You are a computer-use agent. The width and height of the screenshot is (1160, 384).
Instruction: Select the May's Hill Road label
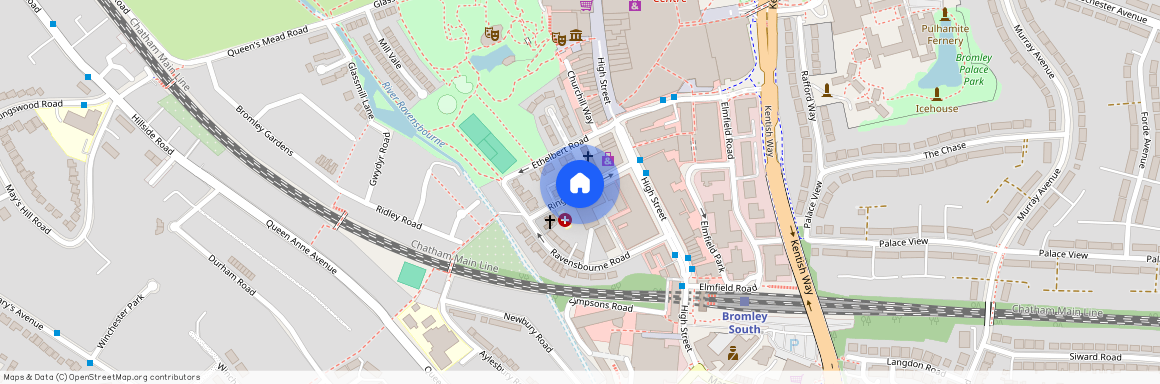click(x=27, y=208)
